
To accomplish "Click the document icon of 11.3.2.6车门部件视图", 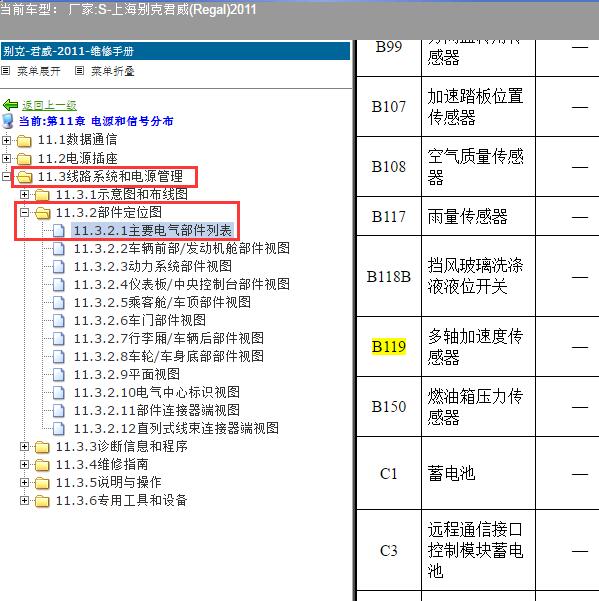I will pos(59,320).
